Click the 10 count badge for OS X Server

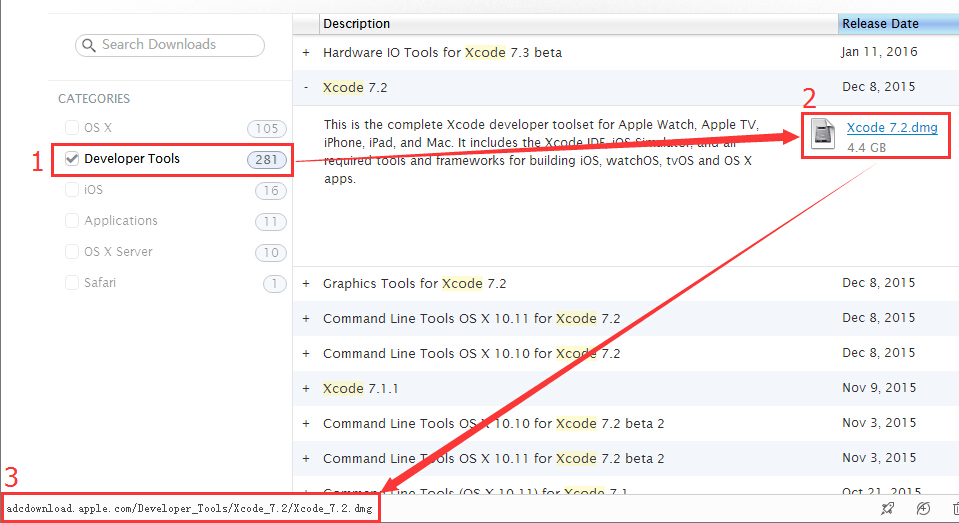pyautogui.click(x=271, y=253)
